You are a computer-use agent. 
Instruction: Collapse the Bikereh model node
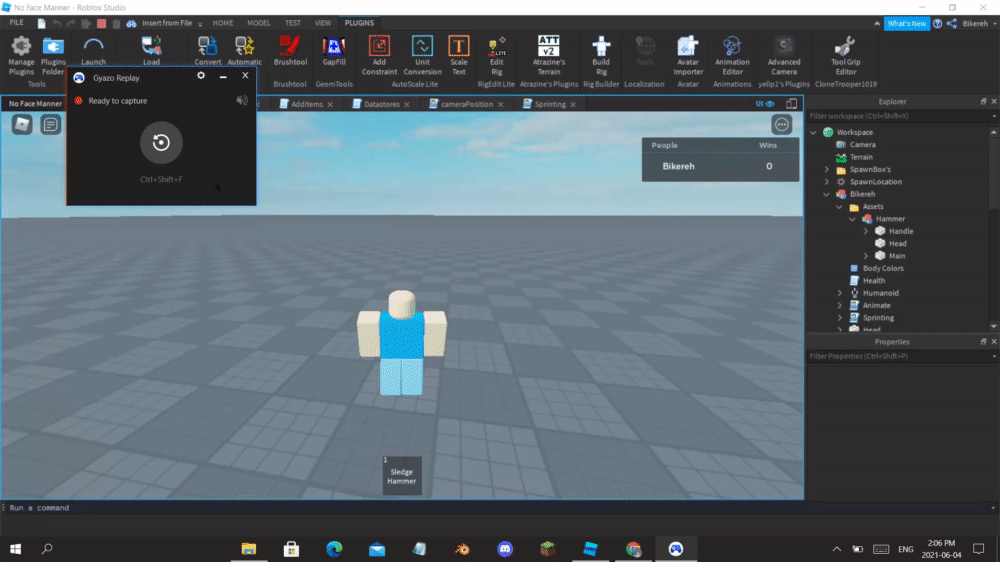pos(827,194)
